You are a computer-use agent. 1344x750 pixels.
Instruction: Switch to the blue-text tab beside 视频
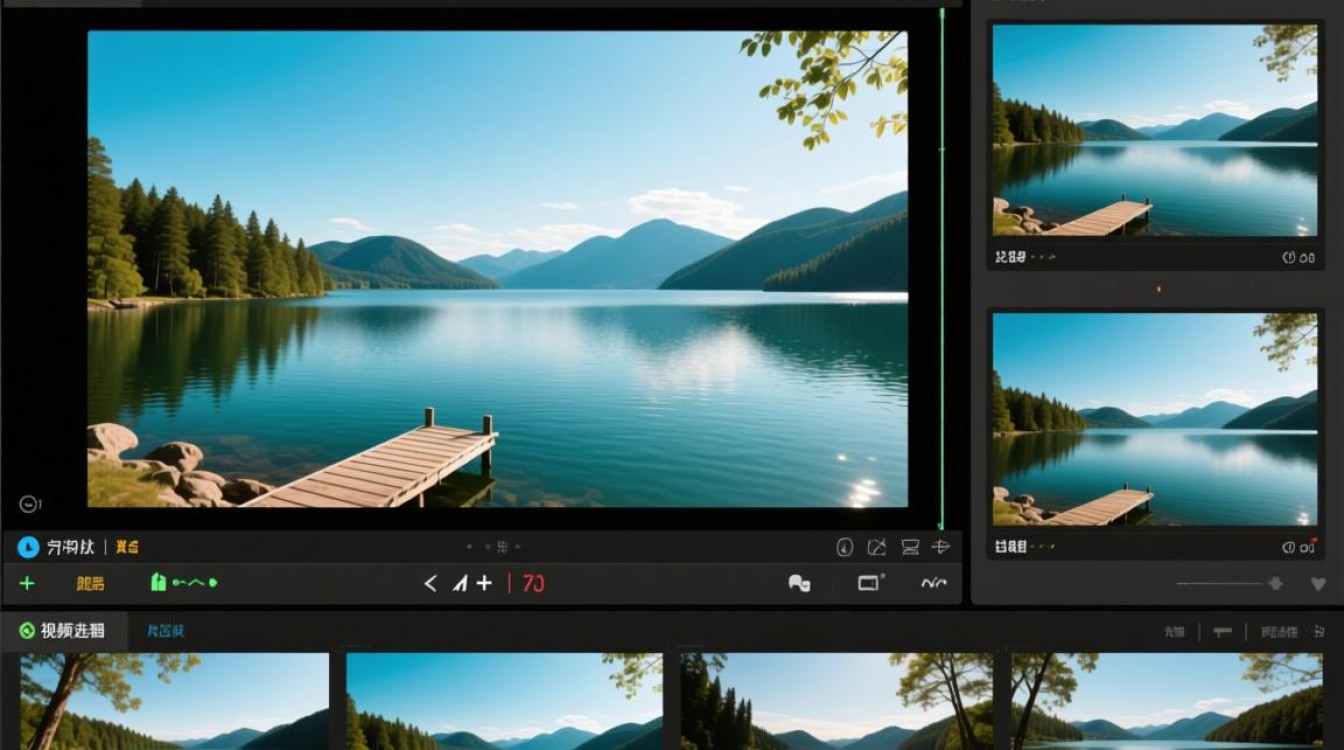[x=165, y=631]
